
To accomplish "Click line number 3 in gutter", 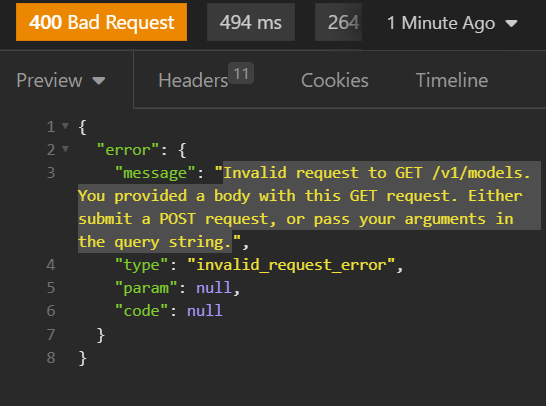I will [51, 173].
